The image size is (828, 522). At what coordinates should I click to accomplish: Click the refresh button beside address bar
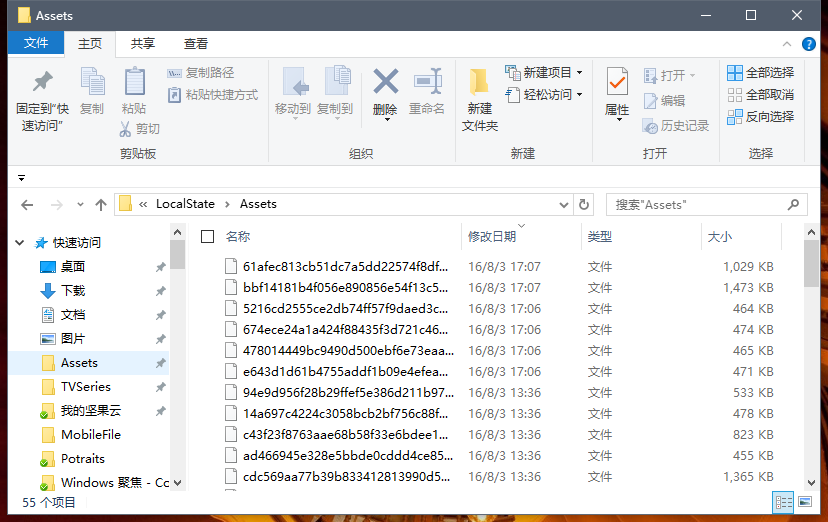[584, 204]
